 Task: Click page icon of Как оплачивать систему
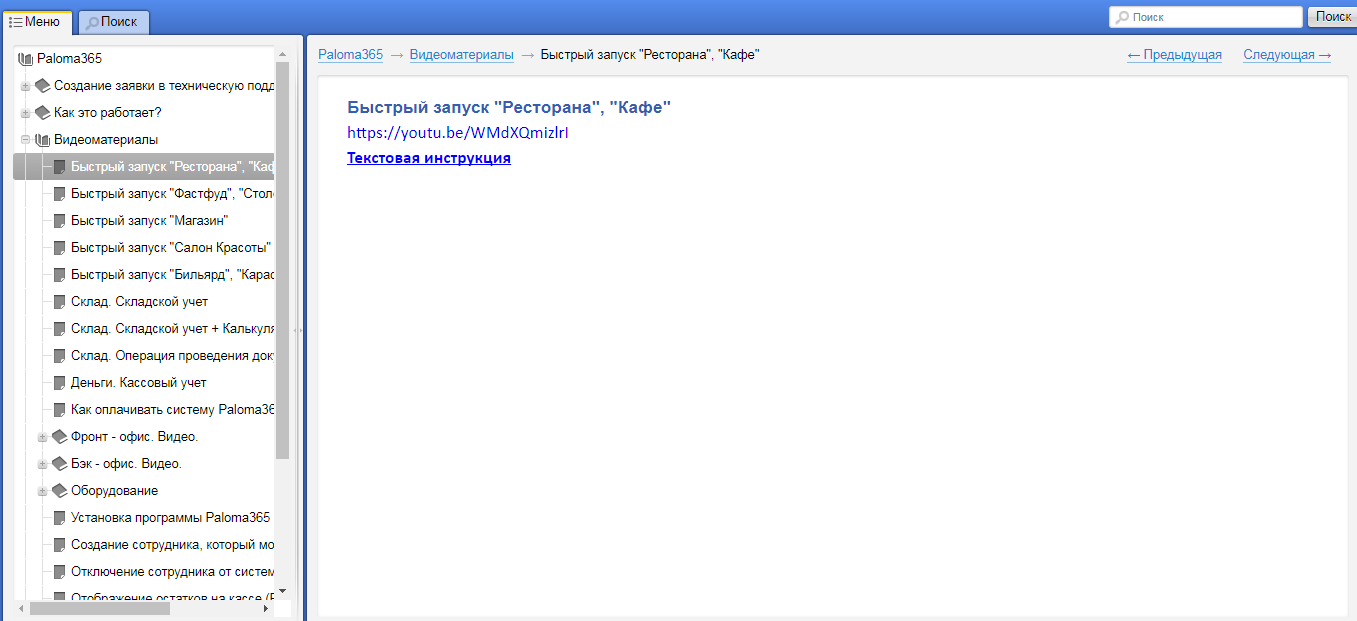click(60, 410)
